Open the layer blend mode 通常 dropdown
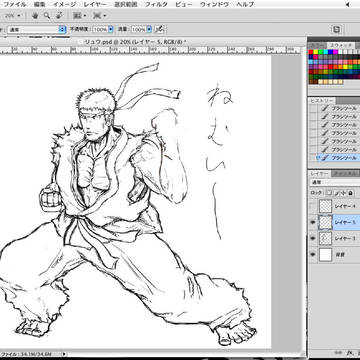 click(x=335, y=182)
